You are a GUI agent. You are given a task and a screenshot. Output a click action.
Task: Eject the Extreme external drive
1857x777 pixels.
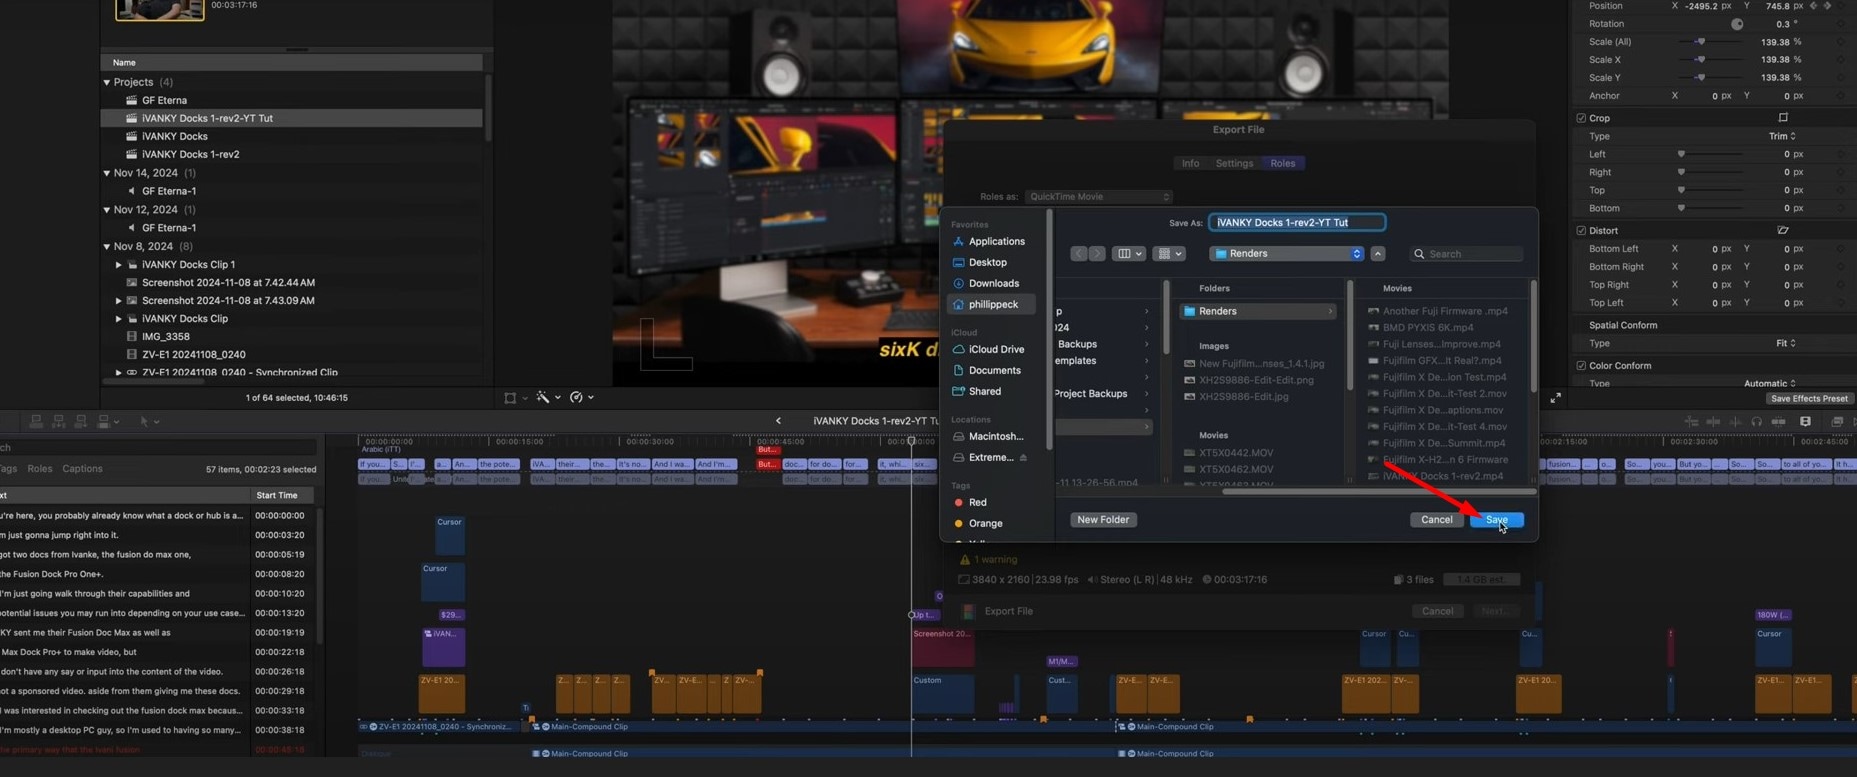(x=1023, y=457)
